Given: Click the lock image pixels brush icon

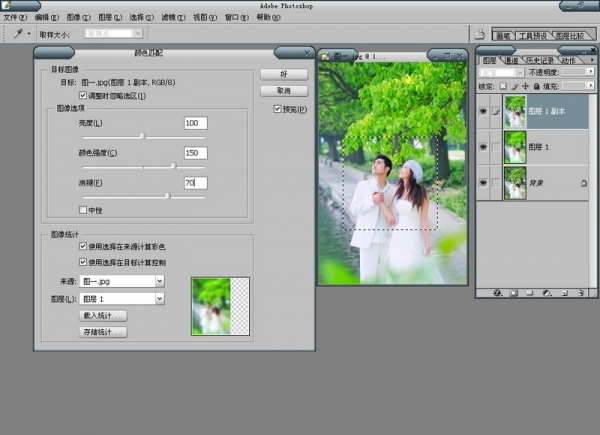Looking at the screenshot, I should tap(515, 86).
